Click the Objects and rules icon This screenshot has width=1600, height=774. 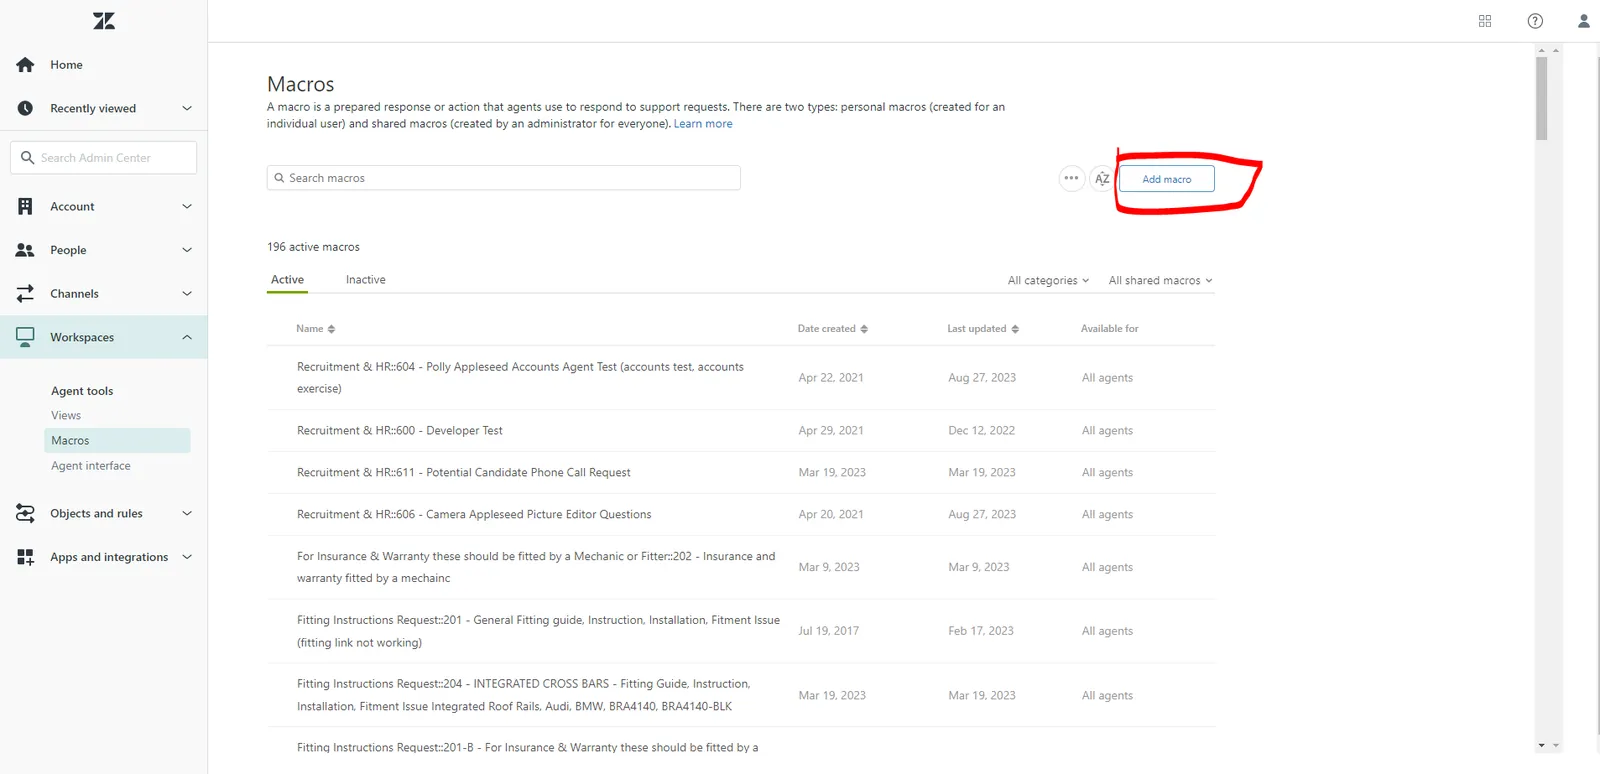coord(26,514)
